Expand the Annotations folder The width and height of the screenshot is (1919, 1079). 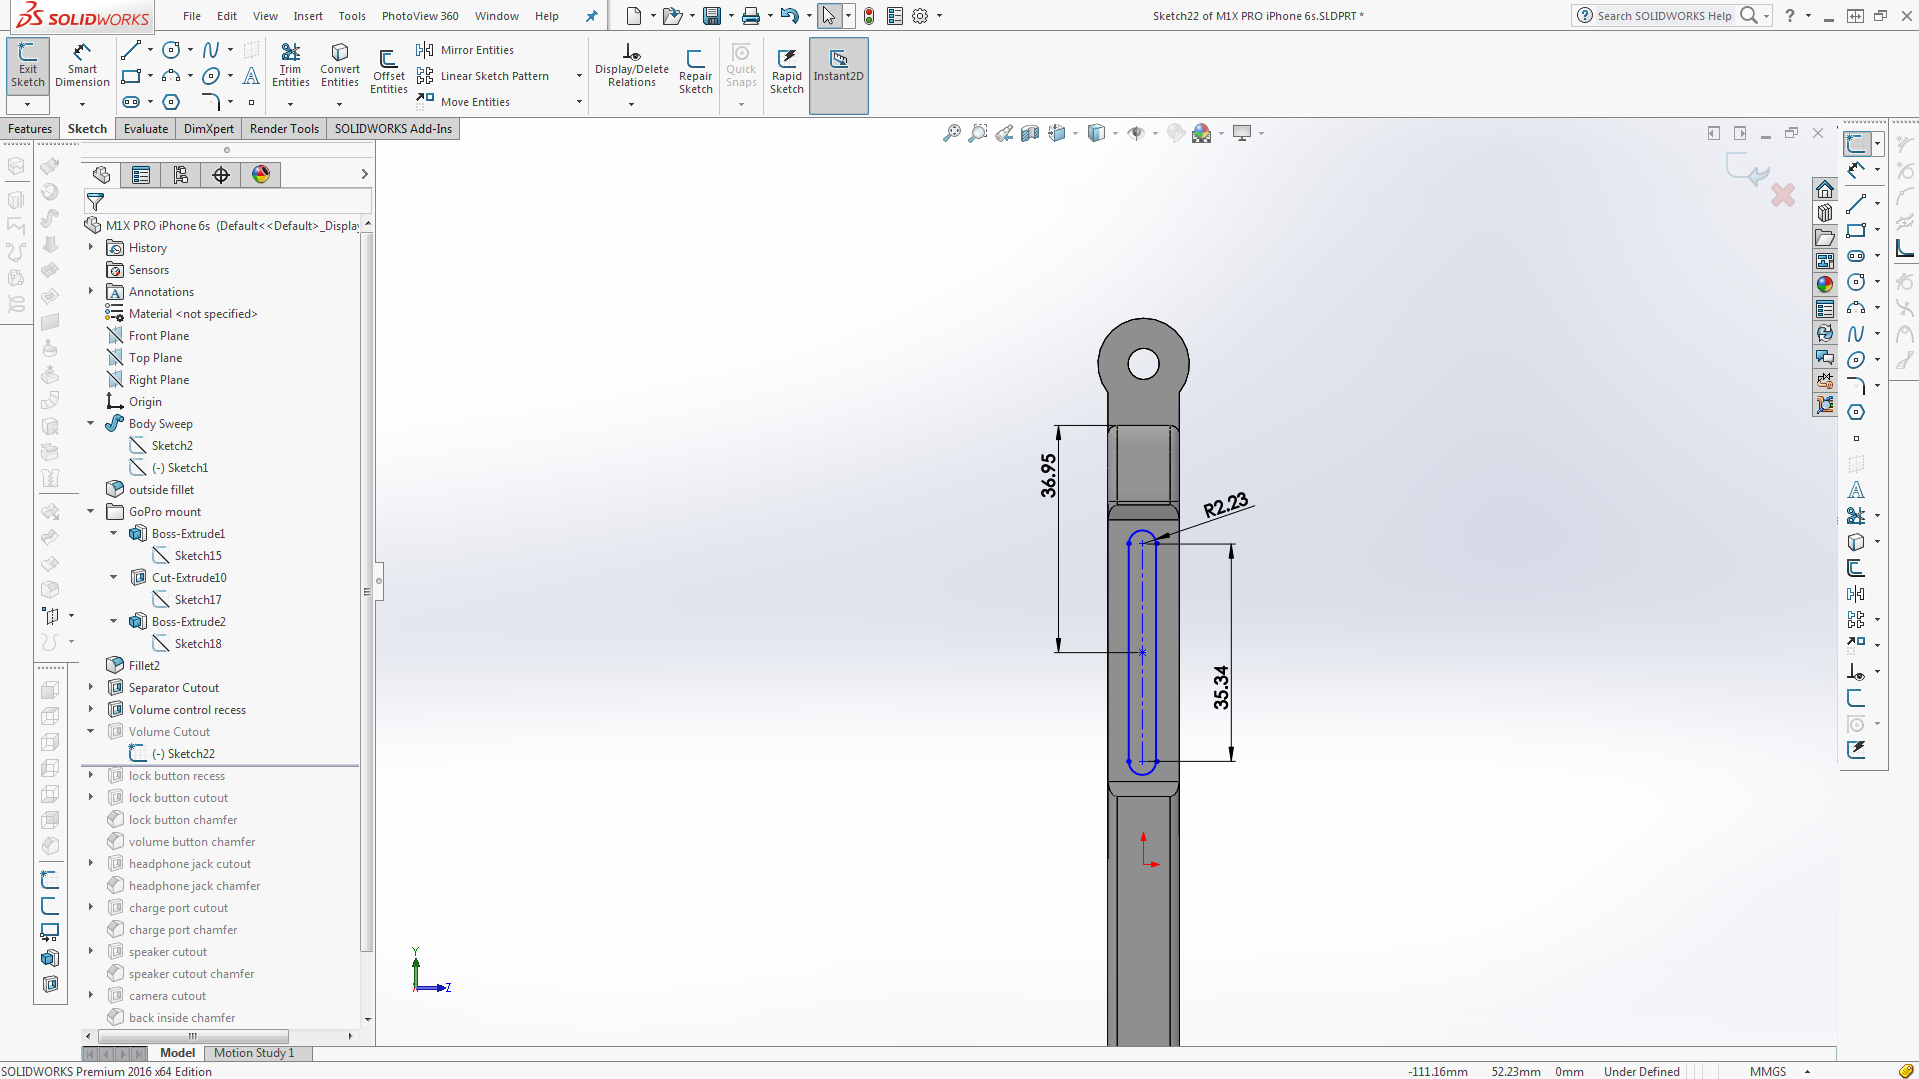click(x=91, y=292)
